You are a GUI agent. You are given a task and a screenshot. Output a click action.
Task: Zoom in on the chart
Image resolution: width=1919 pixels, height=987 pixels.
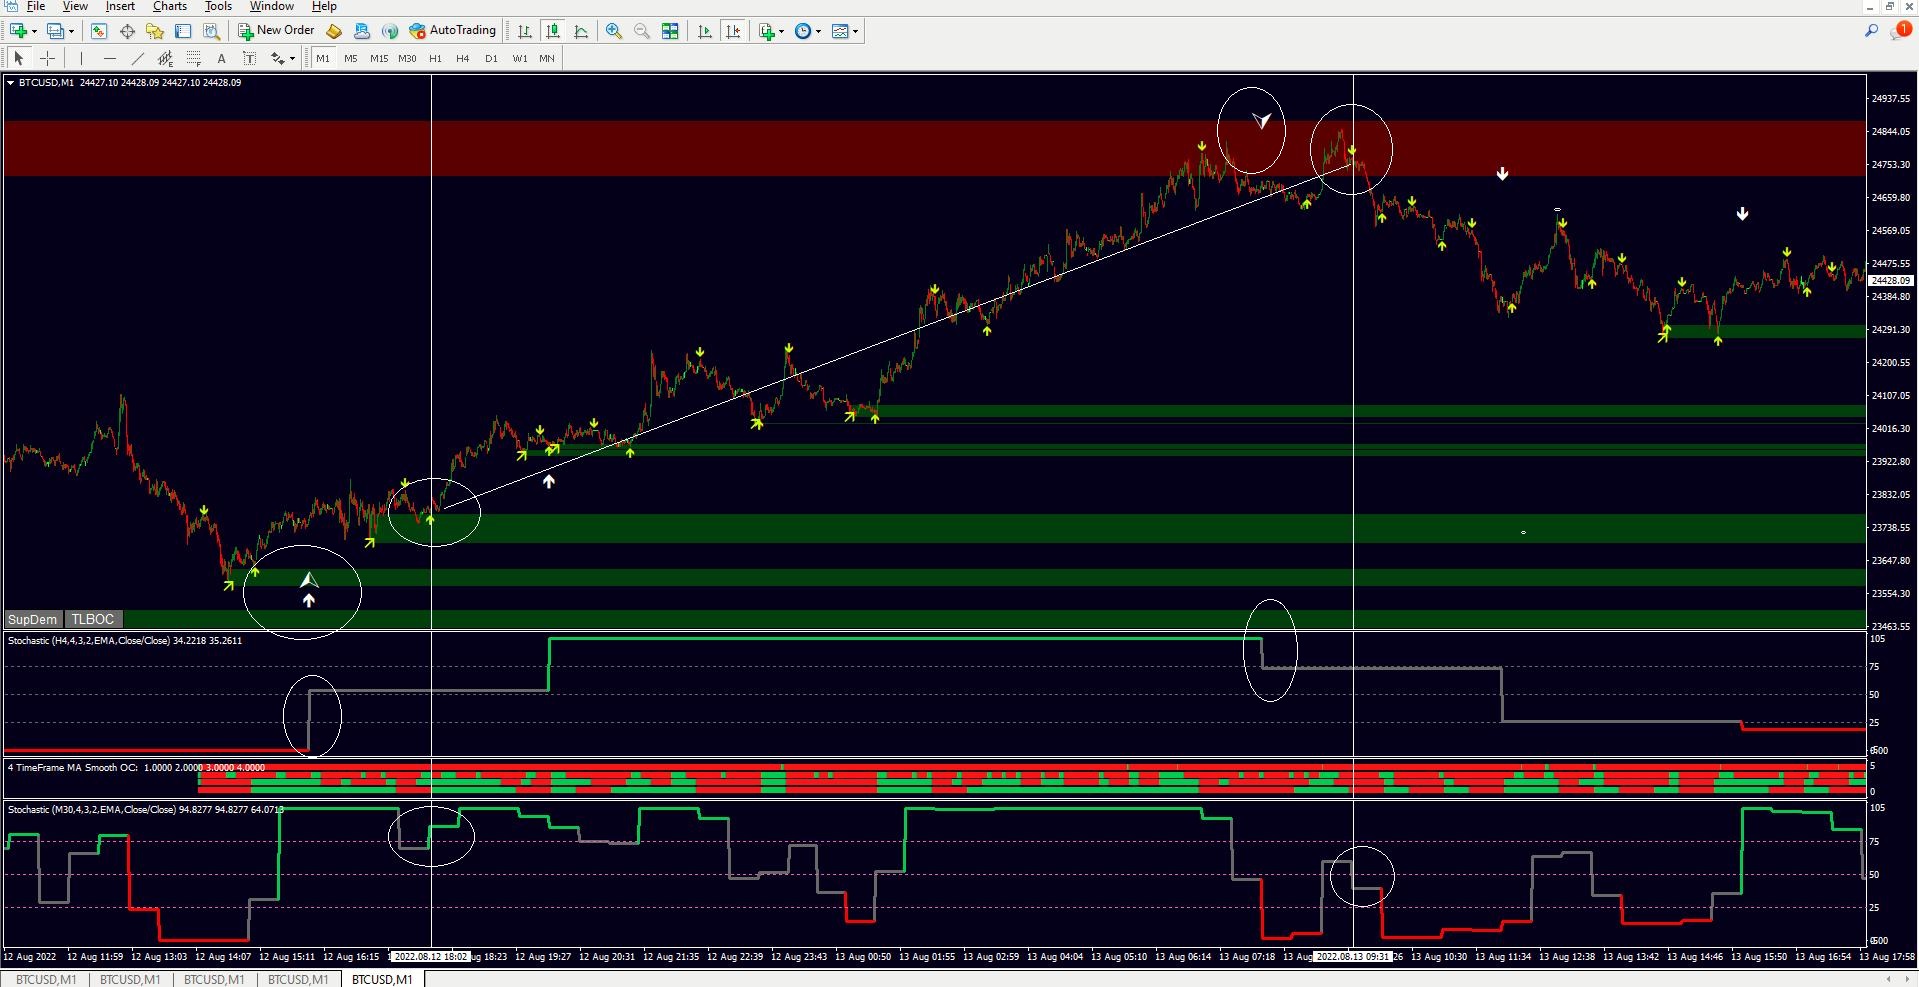click(614, 31)
